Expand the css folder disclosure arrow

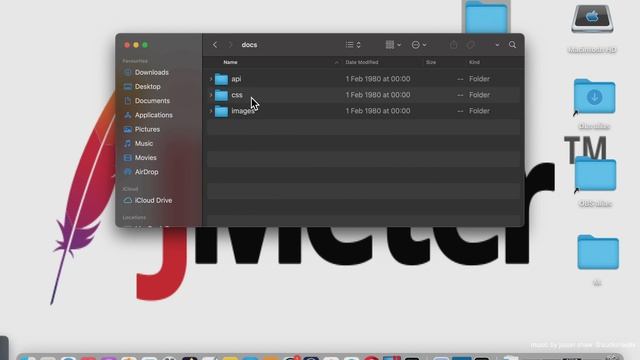tap(211, 95)
